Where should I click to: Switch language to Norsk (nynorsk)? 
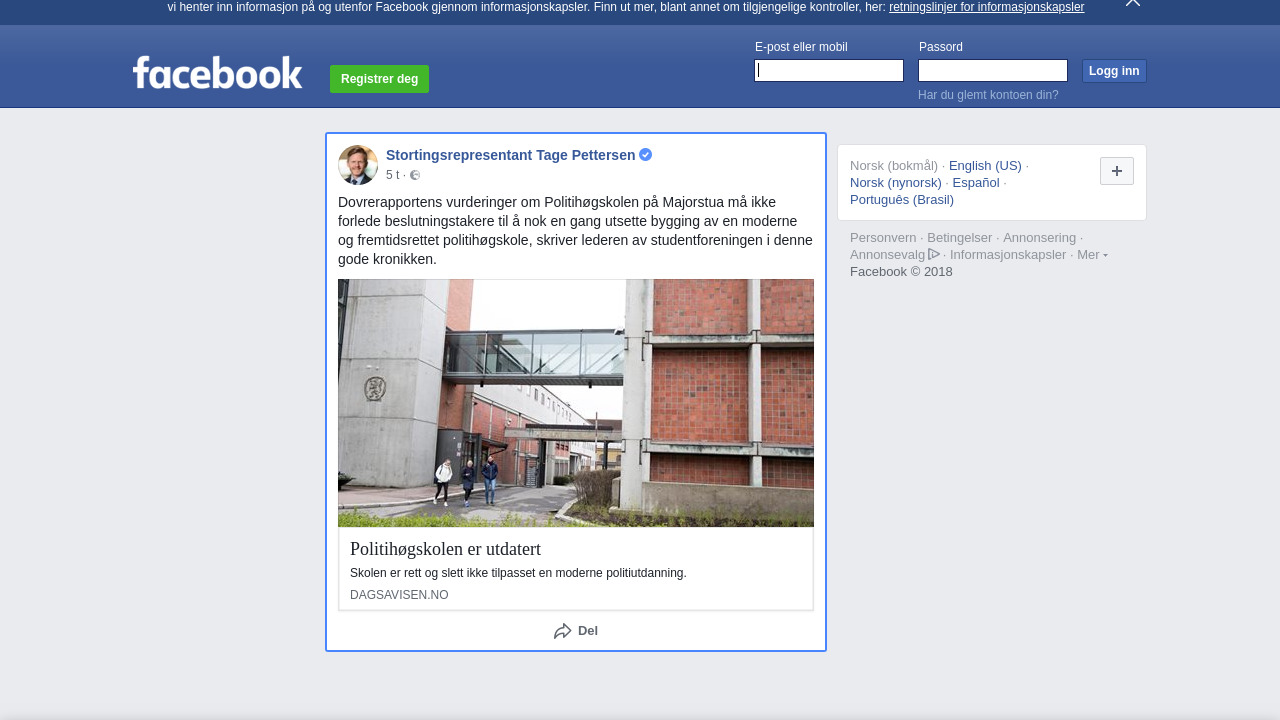[896, 183]
